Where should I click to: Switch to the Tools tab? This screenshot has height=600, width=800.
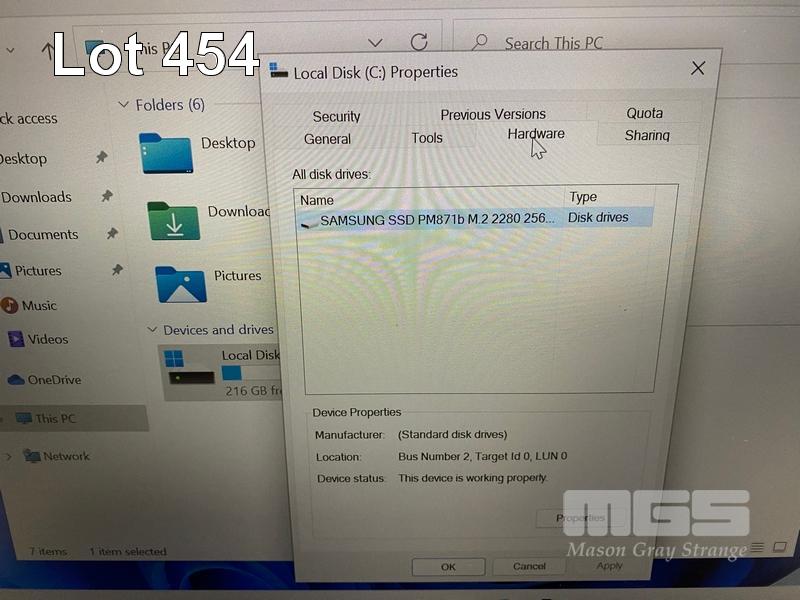pyautogui.click(x=427, y=138)
